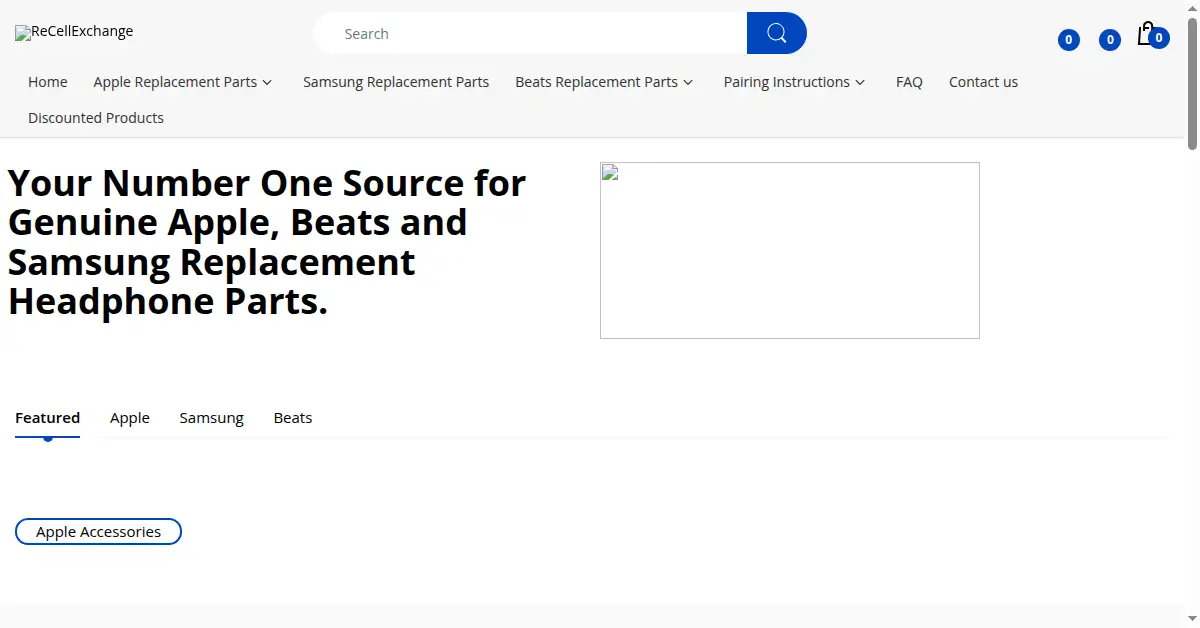Click the Apple Accessories pill button
1200x628 pixels.
pyautogui.click(x=98, y=532)
